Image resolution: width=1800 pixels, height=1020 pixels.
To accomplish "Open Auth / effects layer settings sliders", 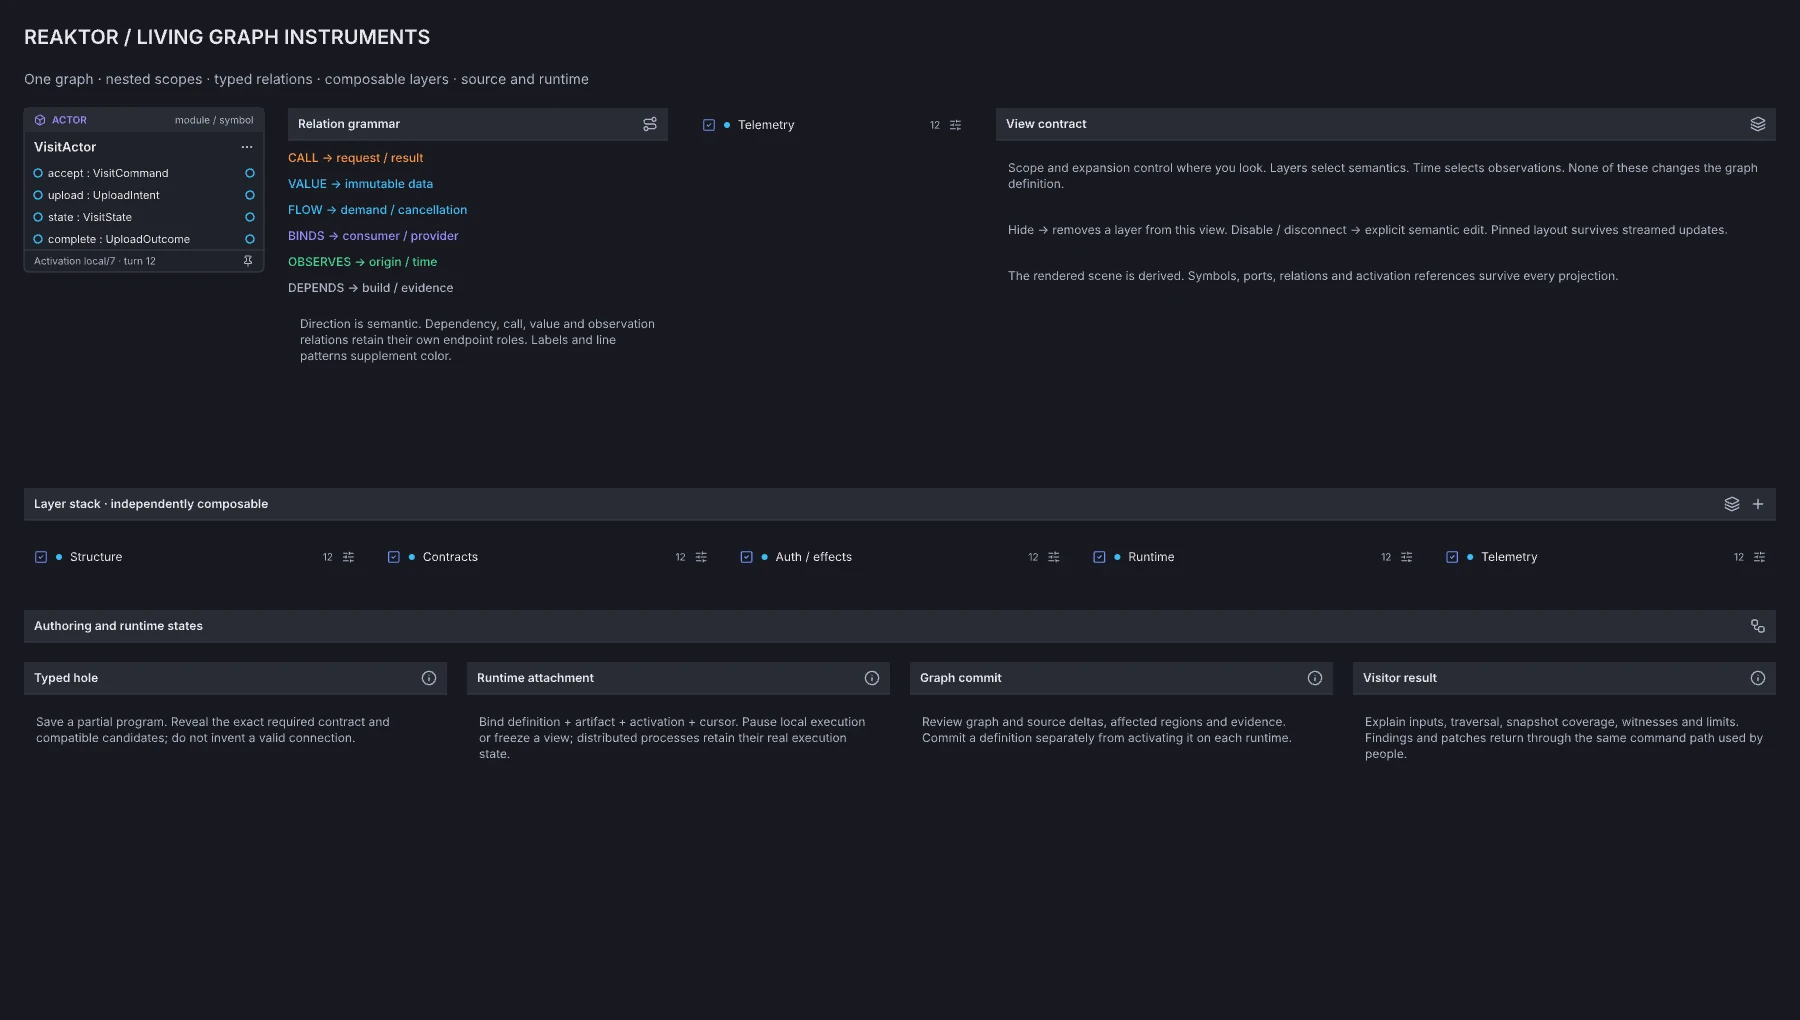I will 1054,557.
